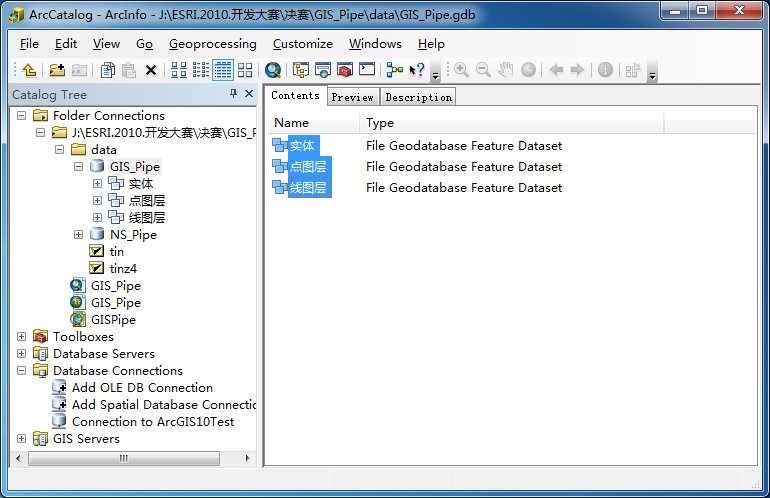Open the Python window icon
The width and height of the screenshot is (770, 498).
(x=367, y=70)
